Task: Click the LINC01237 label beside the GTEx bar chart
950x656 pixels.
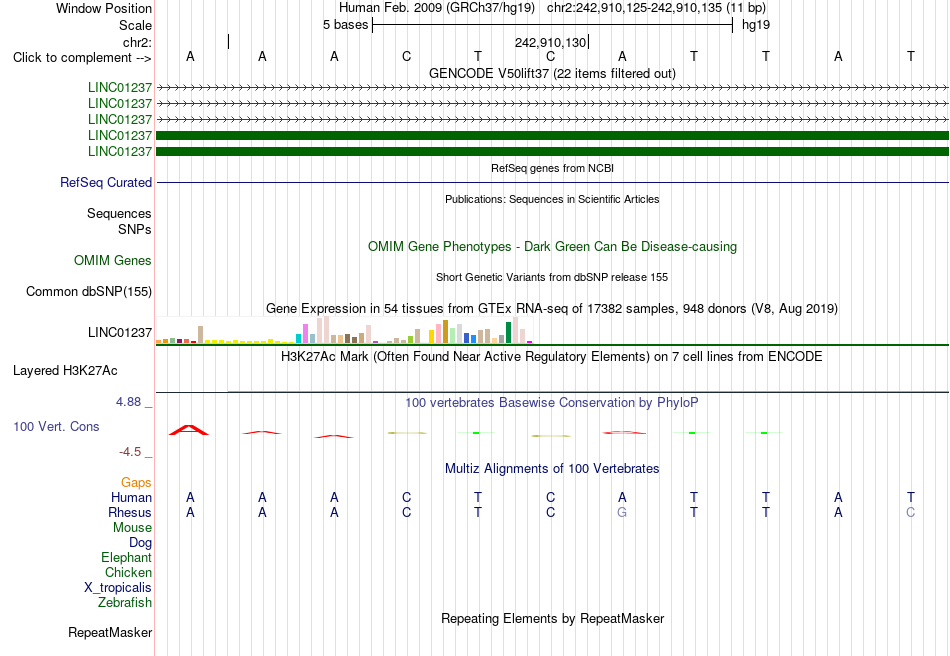Action: pos(120,333)
